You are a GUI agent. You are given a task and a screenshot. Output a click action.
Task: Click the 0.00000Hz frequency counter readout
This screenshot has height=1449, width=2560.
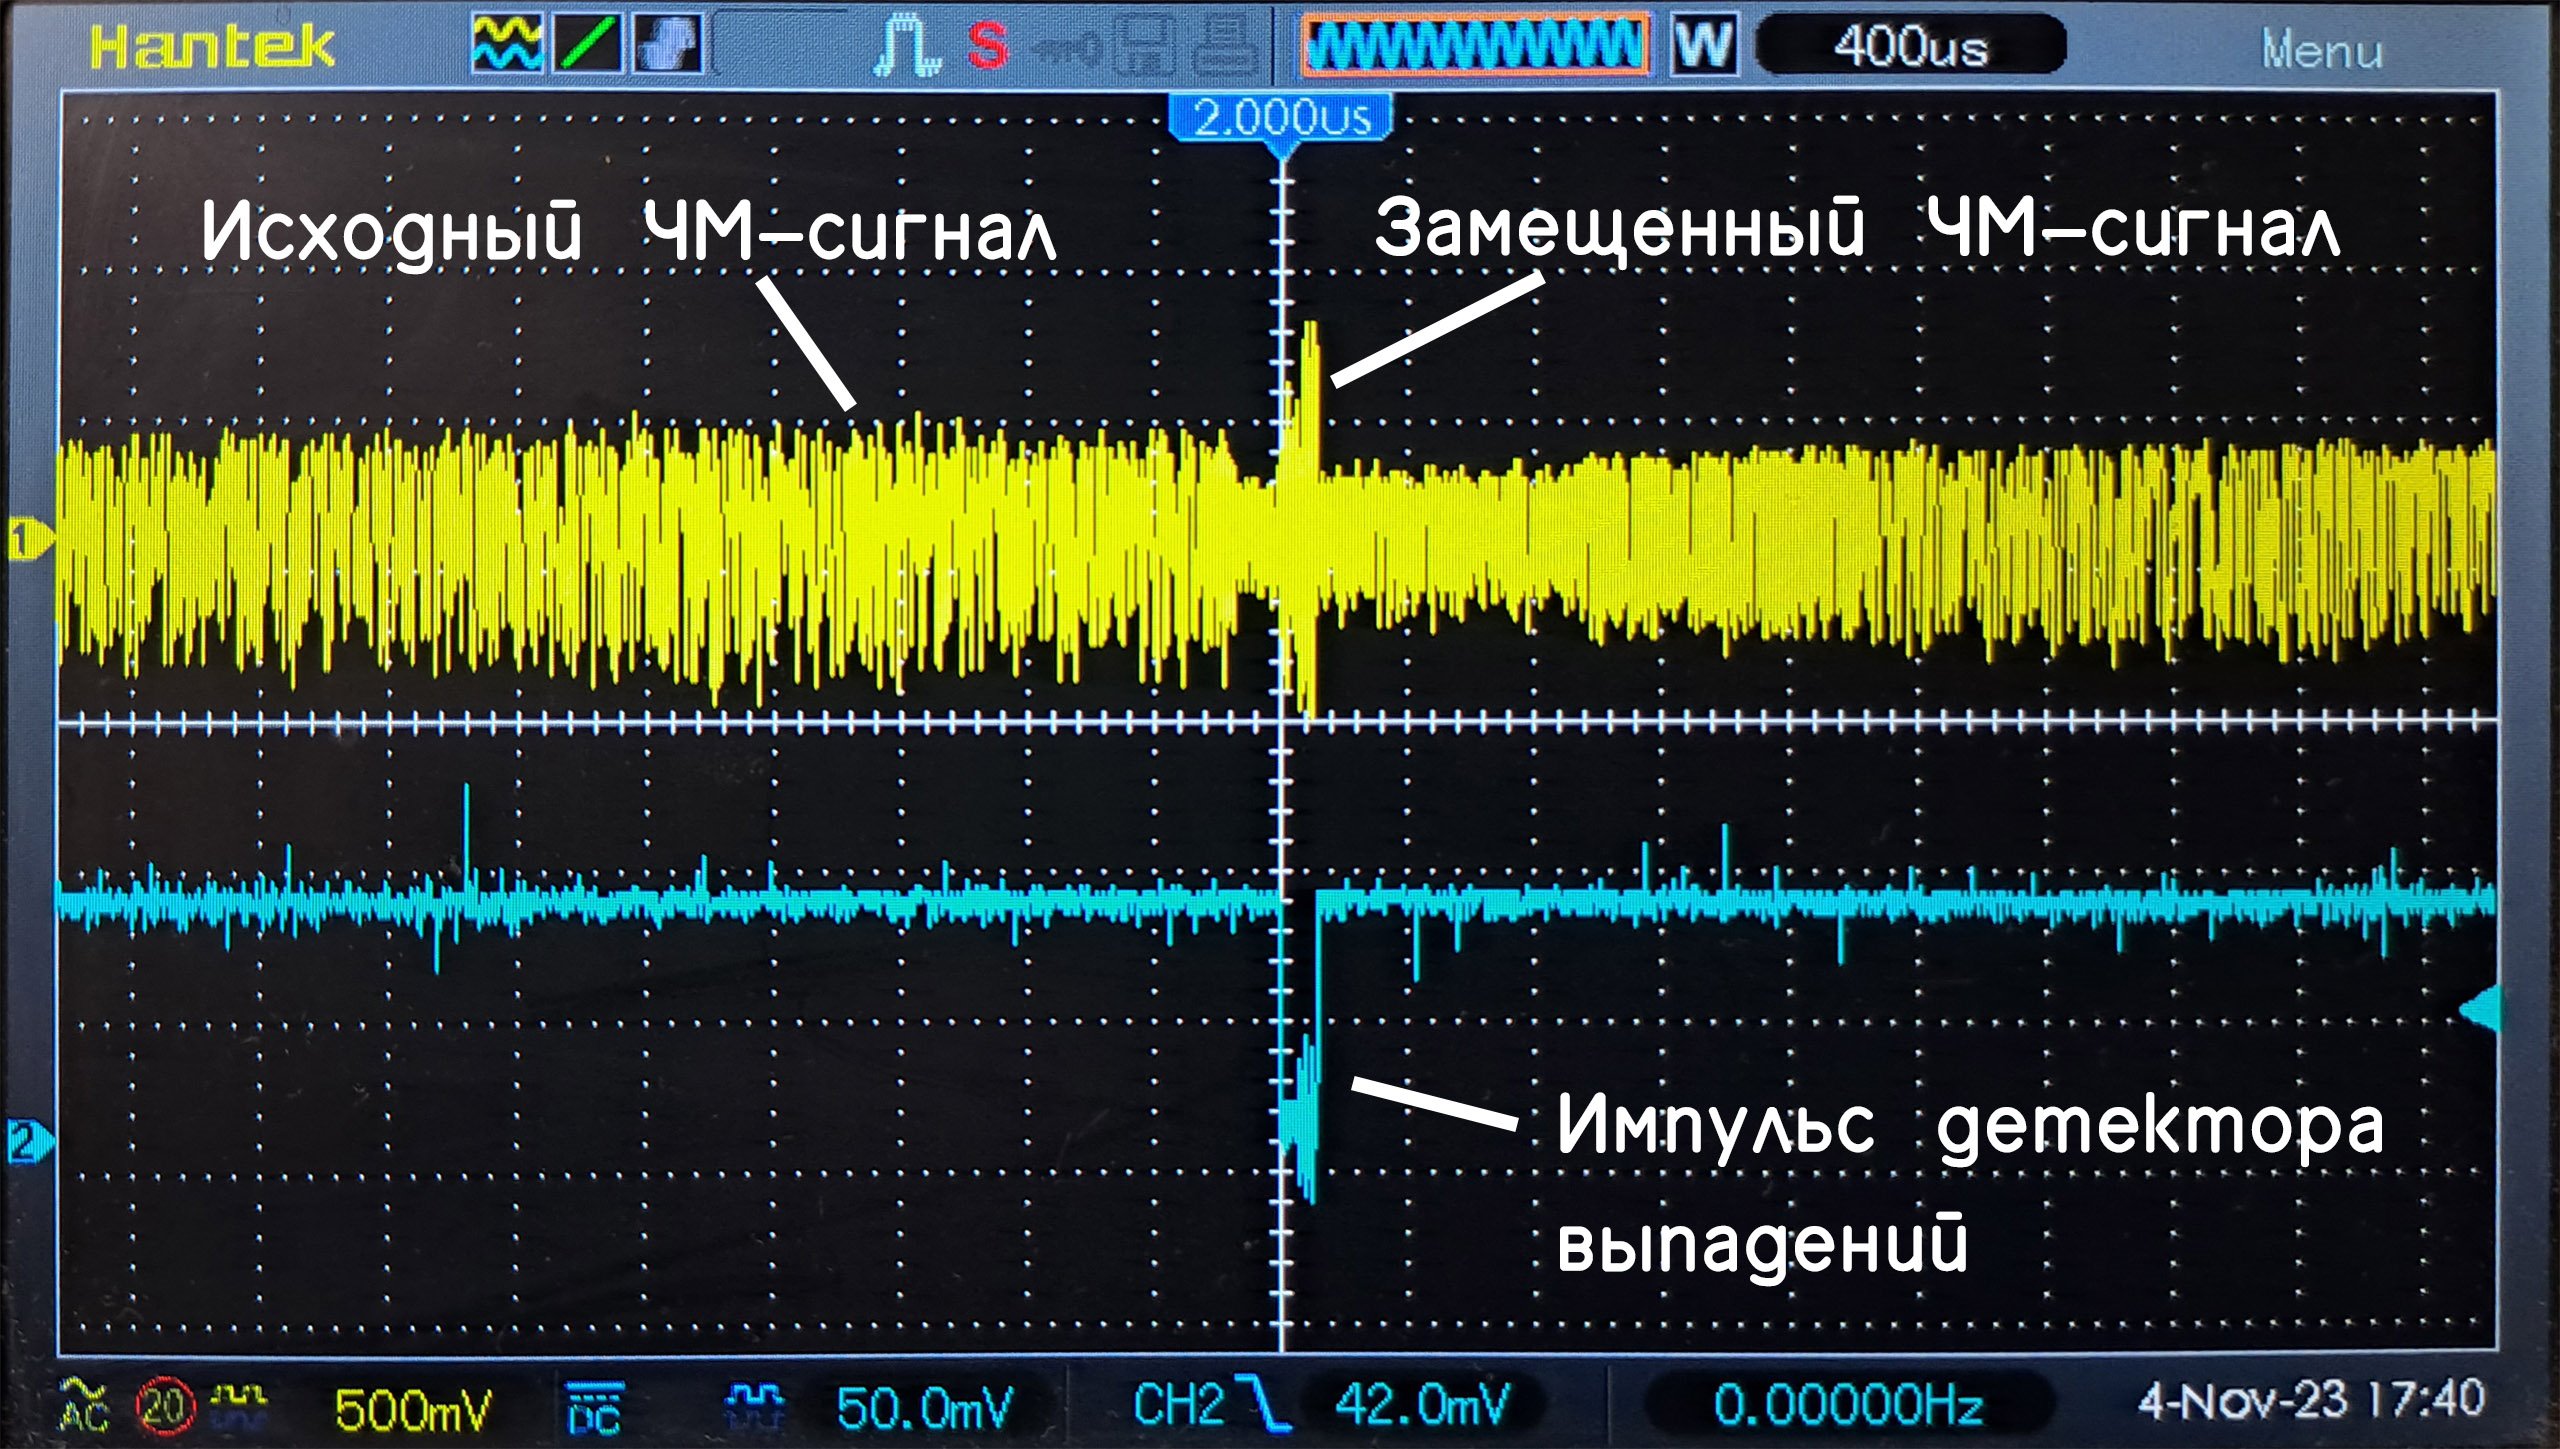tap(1848, 1405)
